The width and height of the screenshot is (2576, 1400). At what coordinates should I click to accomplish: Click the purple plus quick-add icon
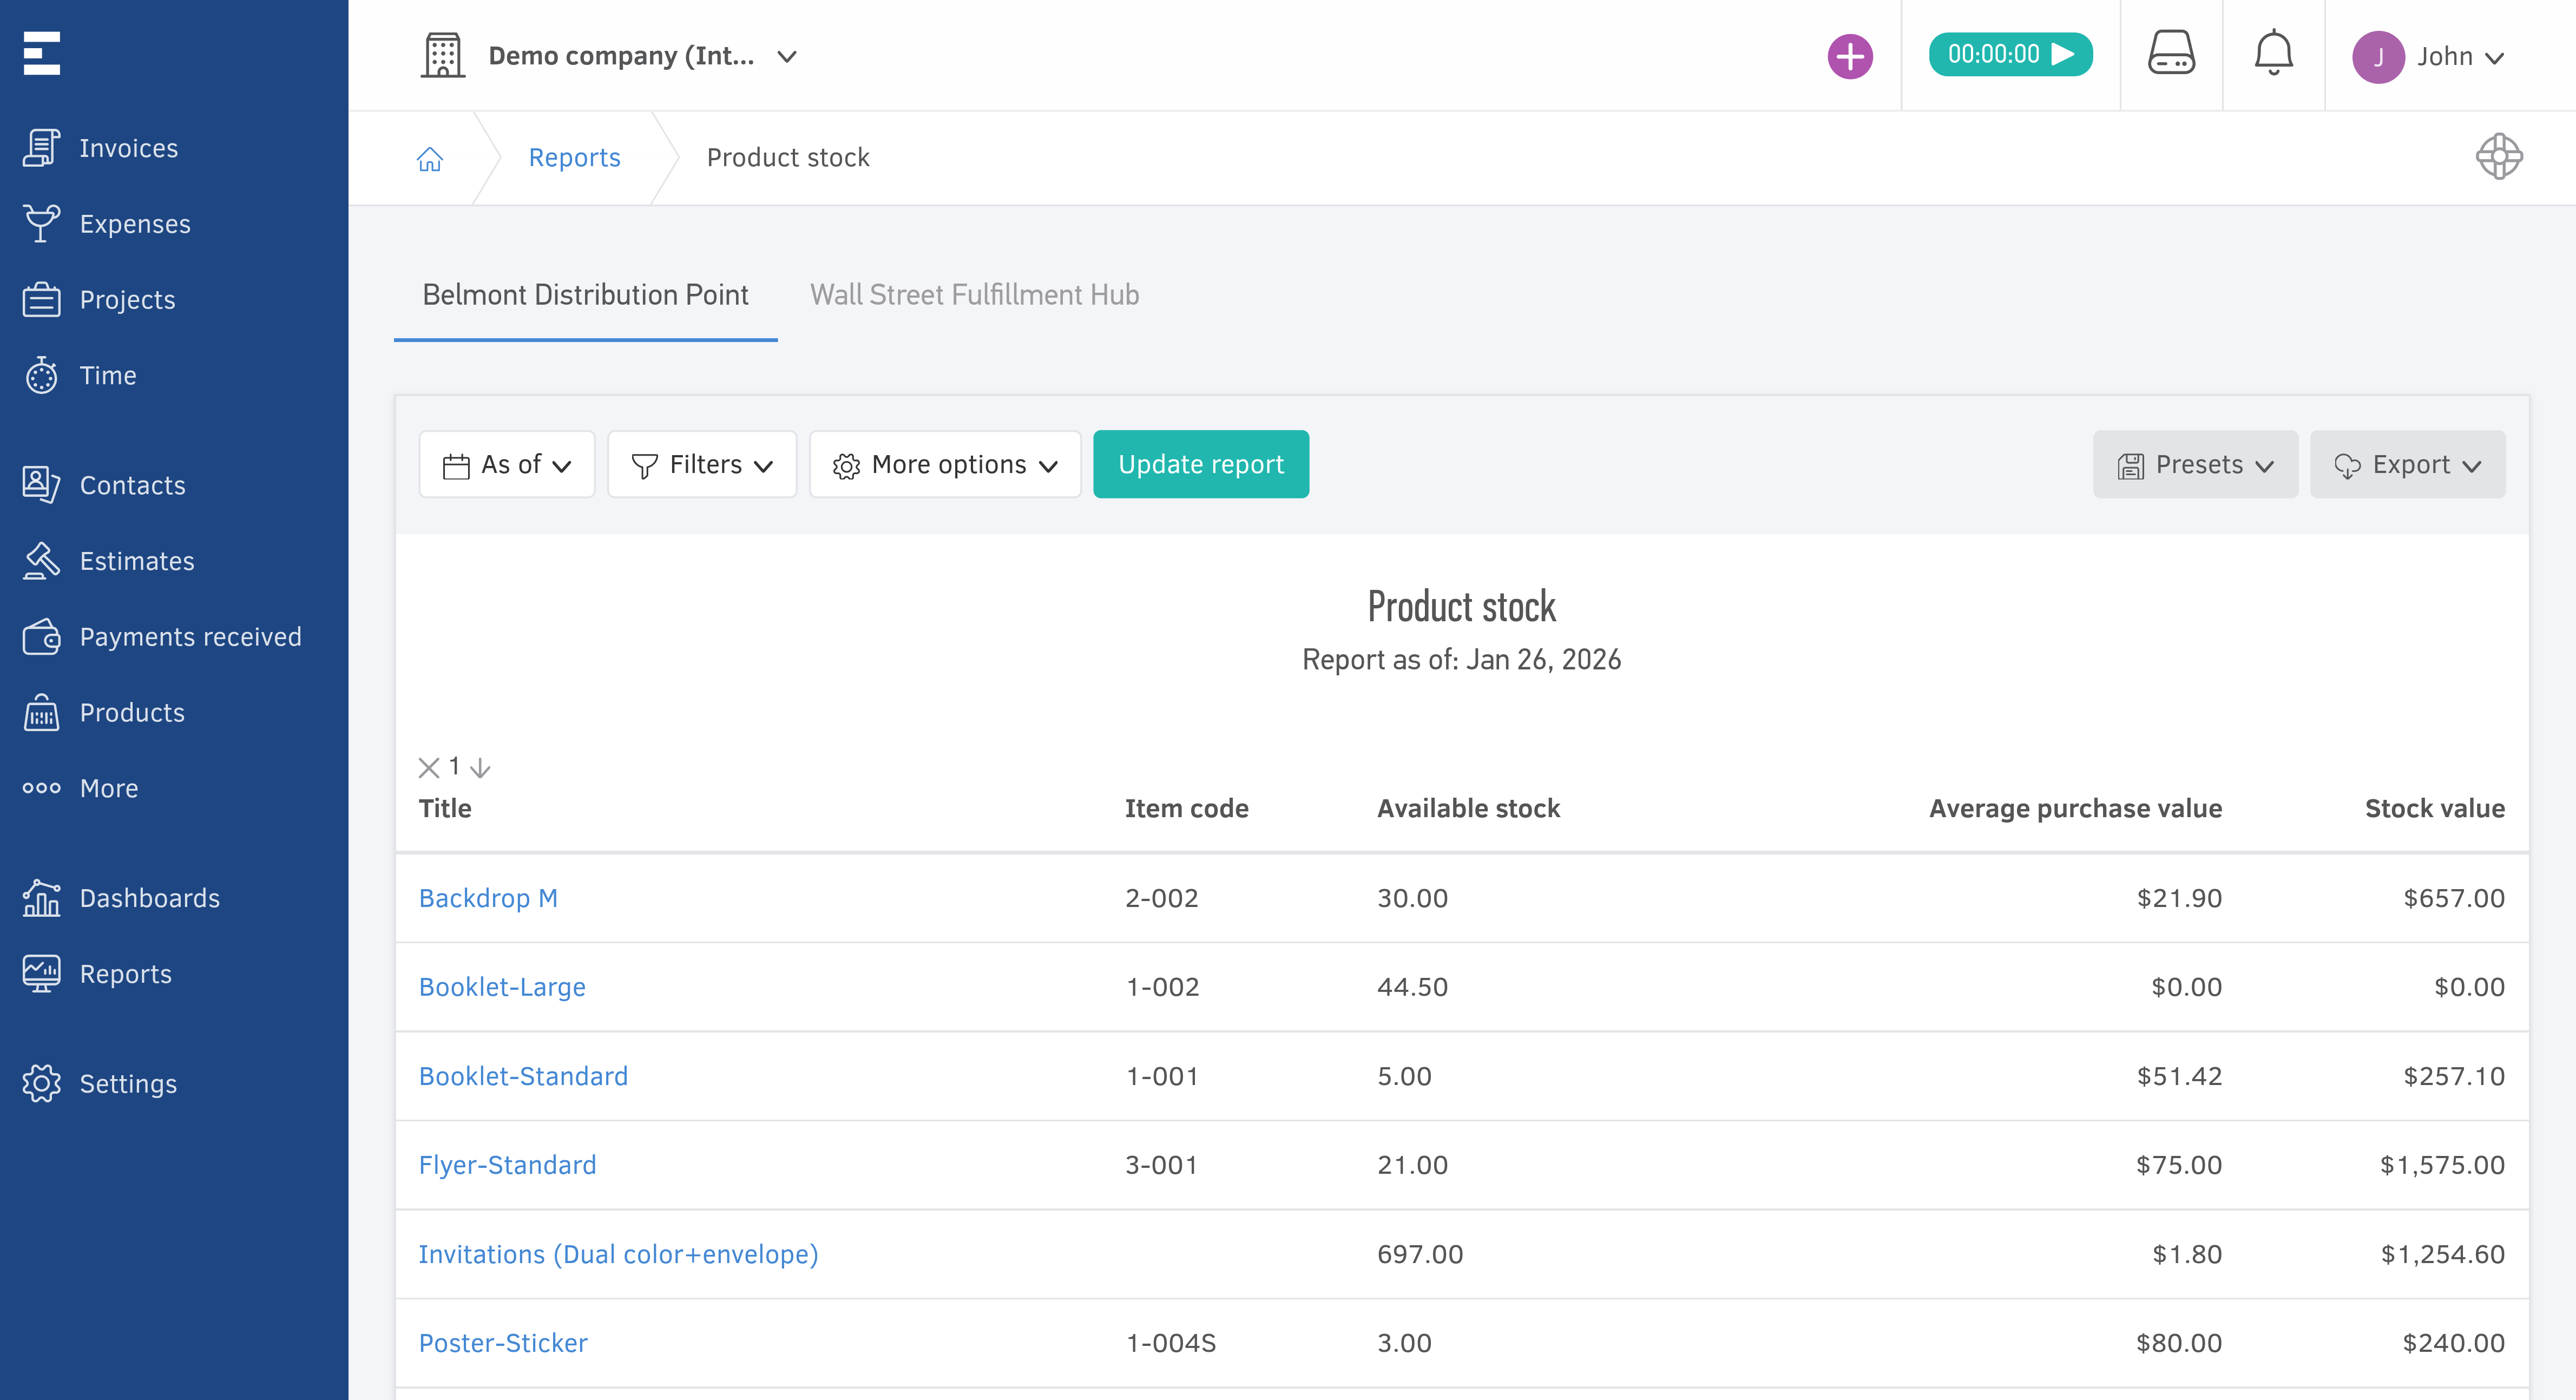tap(1849, 56)
